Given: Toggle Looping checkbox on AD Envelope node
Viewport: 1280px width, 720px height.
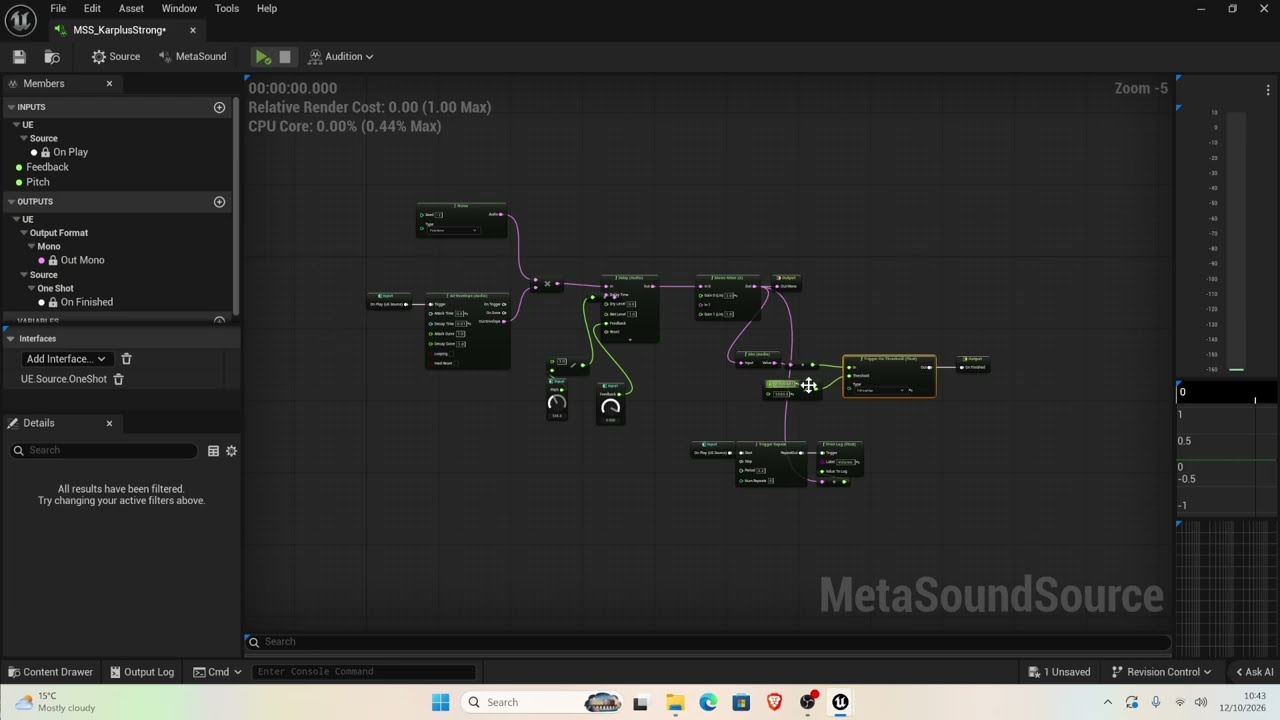Looking at the screenshot, I should 452,354.
